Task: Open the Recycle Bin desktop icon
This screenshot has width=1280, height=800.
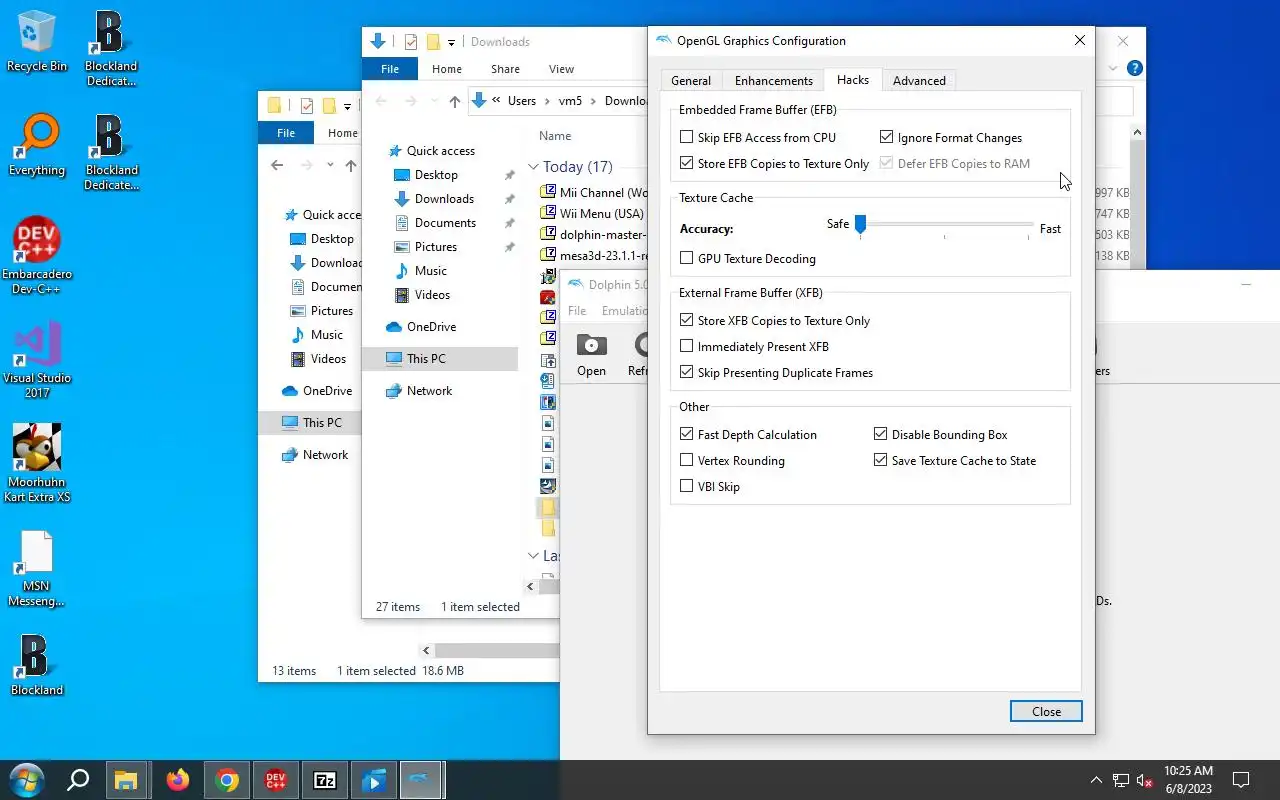Action: [37, 42]
